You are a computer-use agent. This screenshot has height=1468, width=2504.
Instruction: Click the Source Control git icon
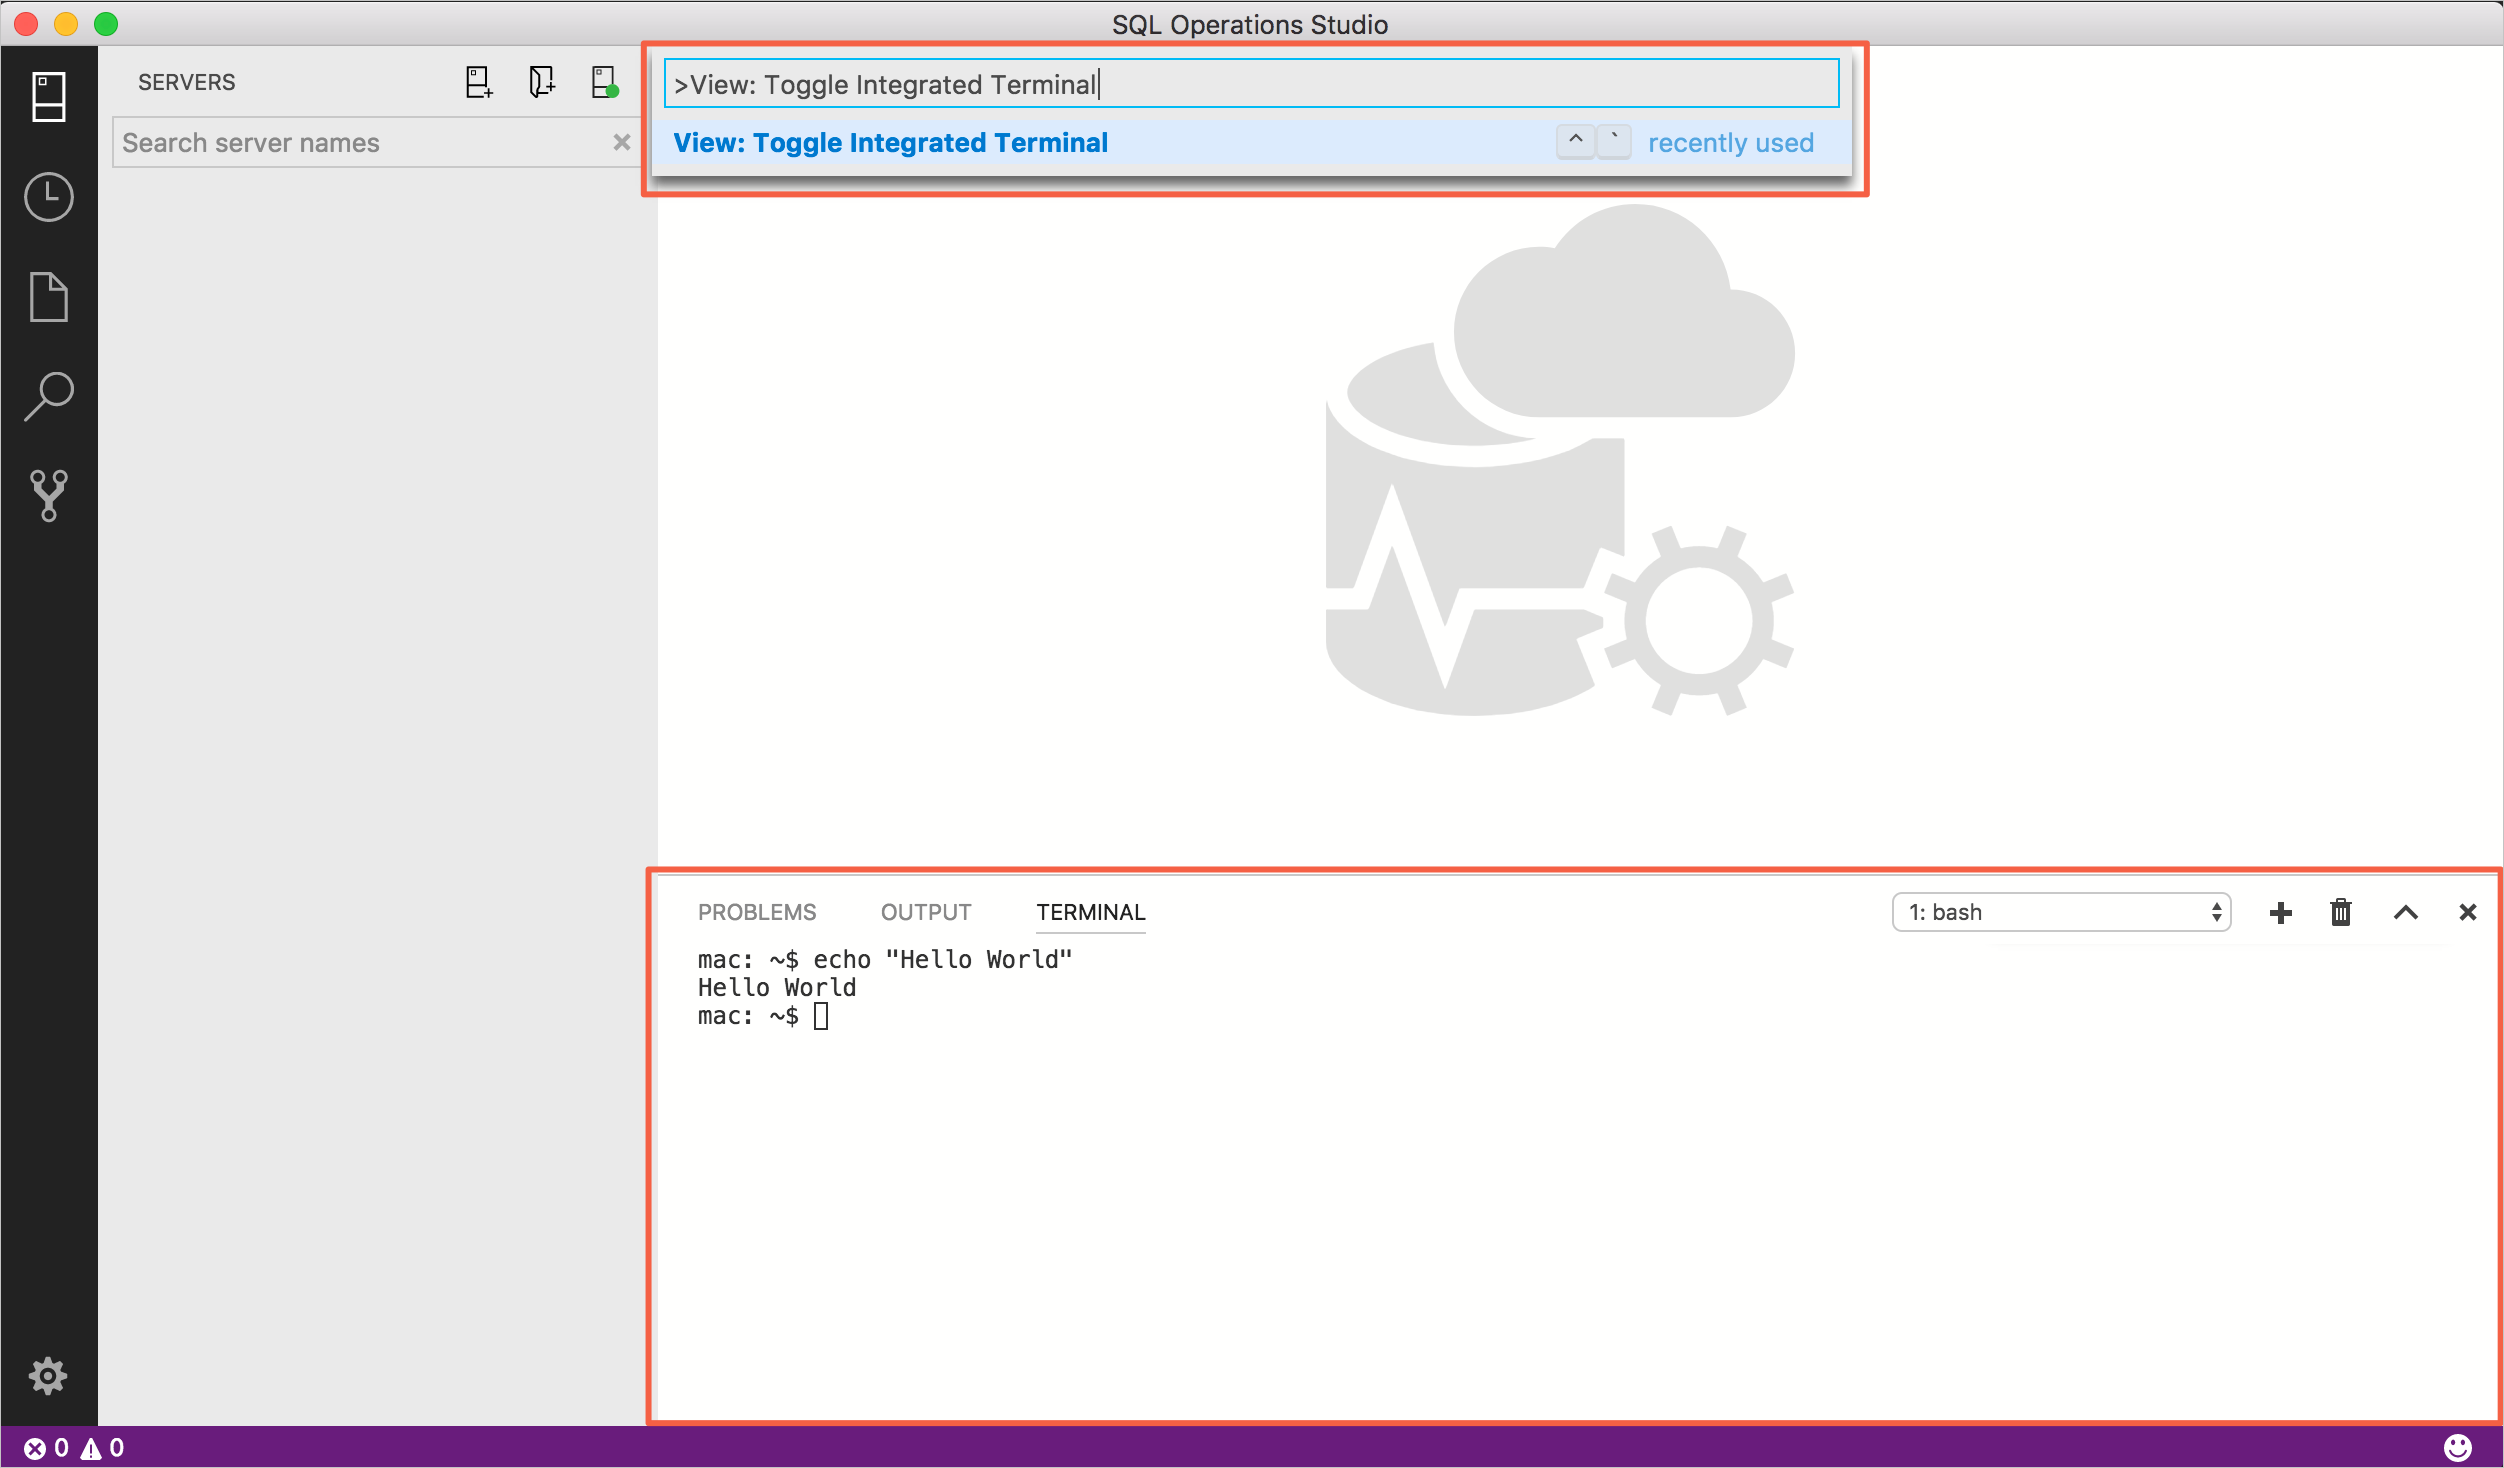click(x=47, y=495)
